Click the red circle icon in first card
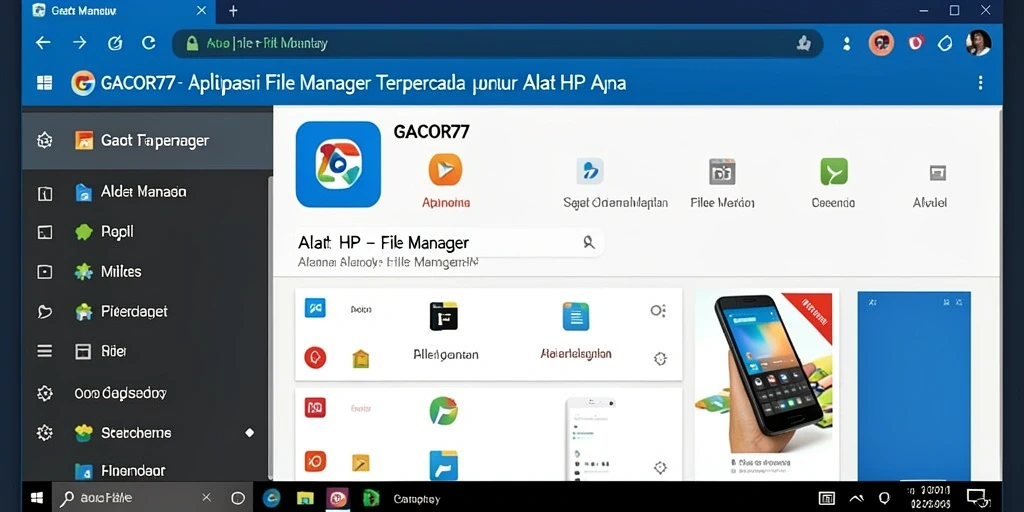 315,357
